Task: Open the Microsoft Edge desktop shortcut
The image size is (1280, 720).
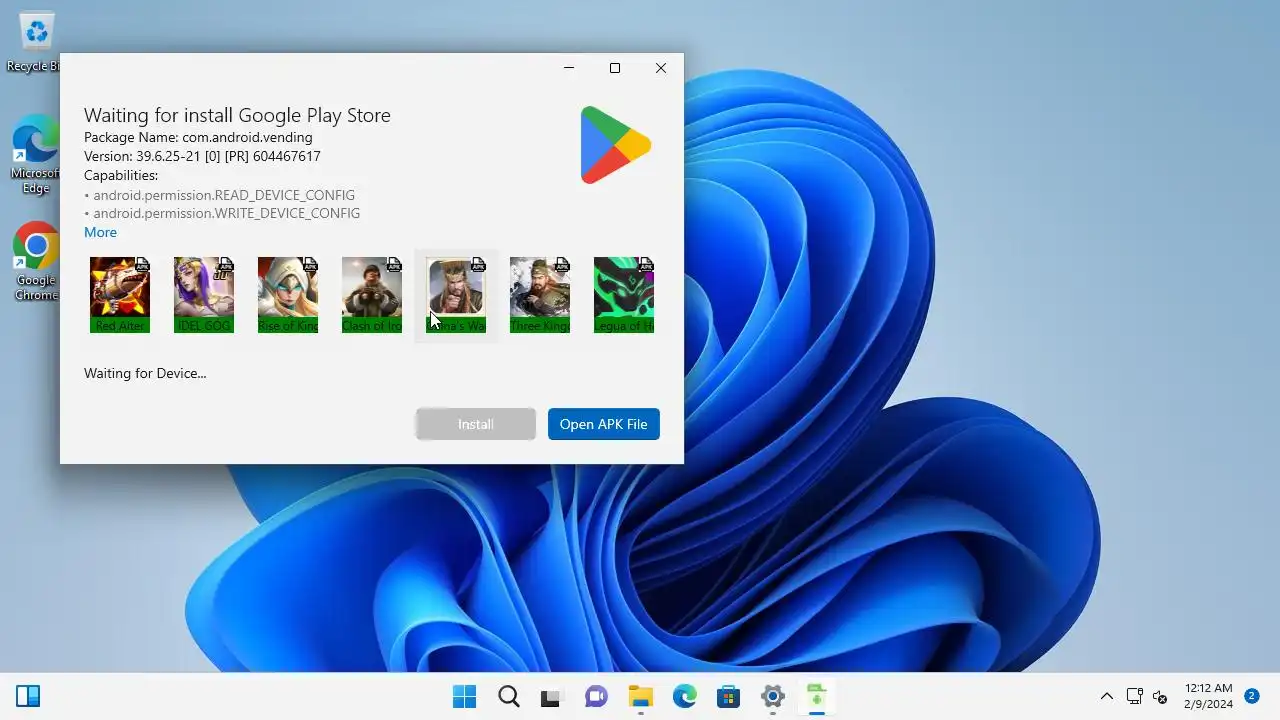Action: coord(36,155)
